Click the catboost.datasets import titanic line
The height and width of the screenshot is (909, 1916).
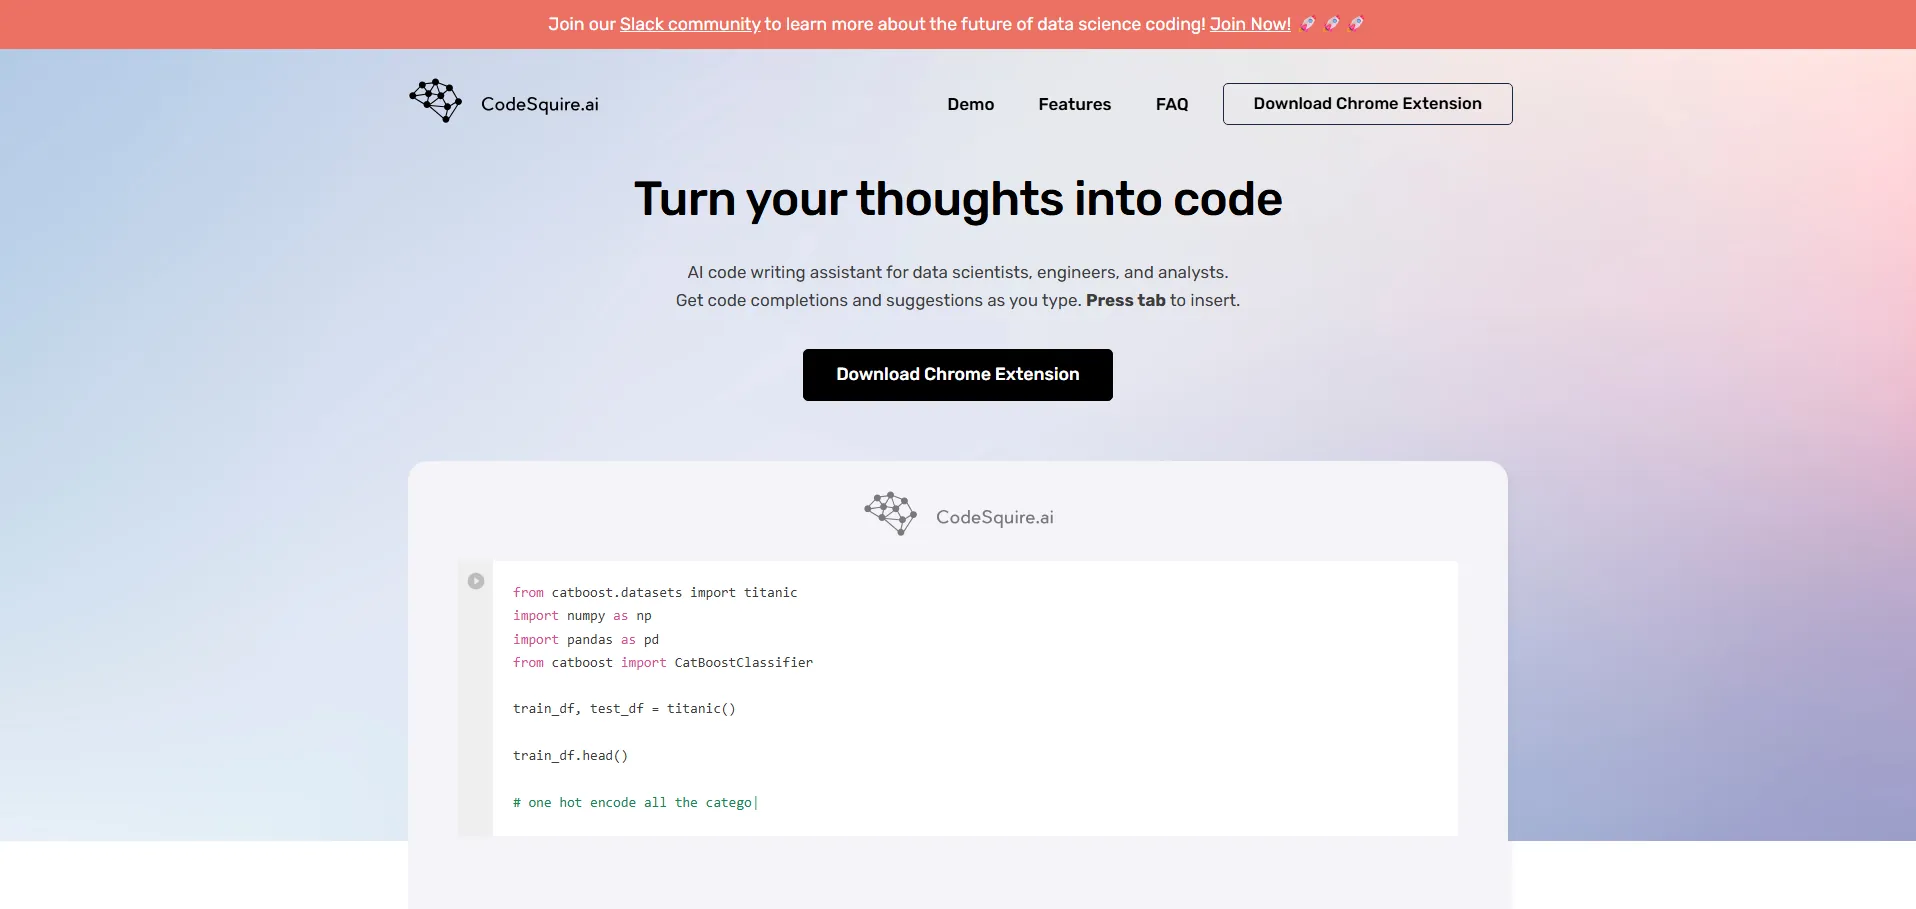(655, 593)
